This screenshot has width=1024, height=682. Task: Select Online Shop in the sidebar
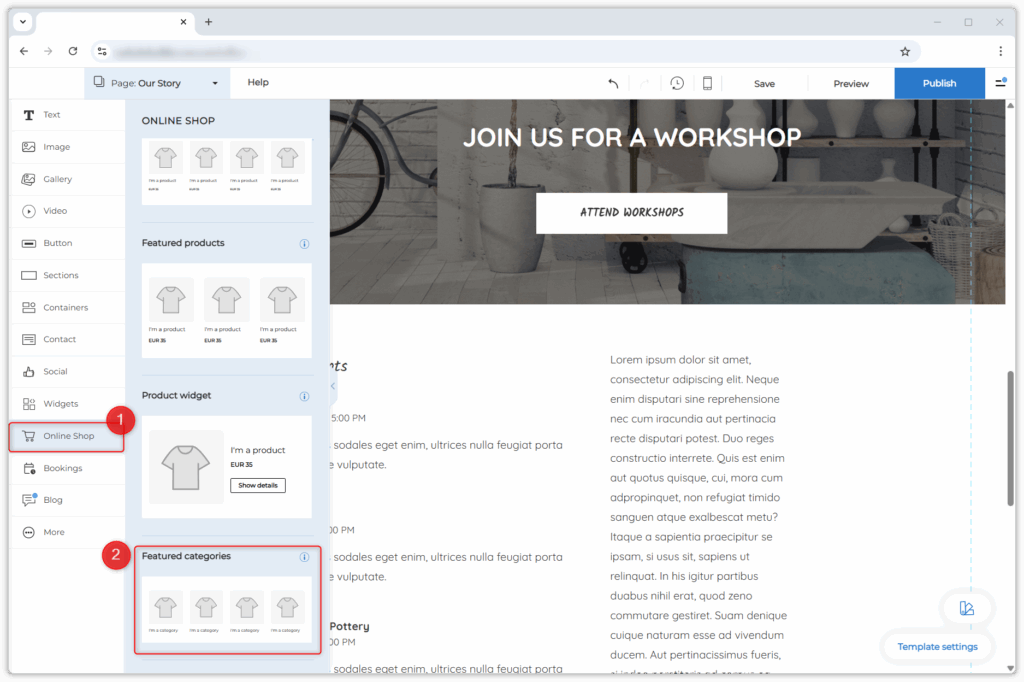click(67, 436)
